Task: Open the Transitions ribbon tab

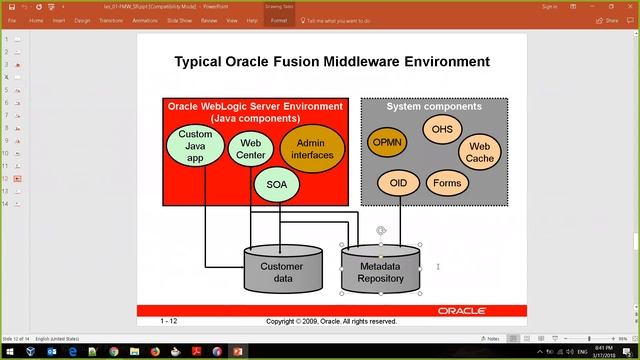Action: coord(111,20)
